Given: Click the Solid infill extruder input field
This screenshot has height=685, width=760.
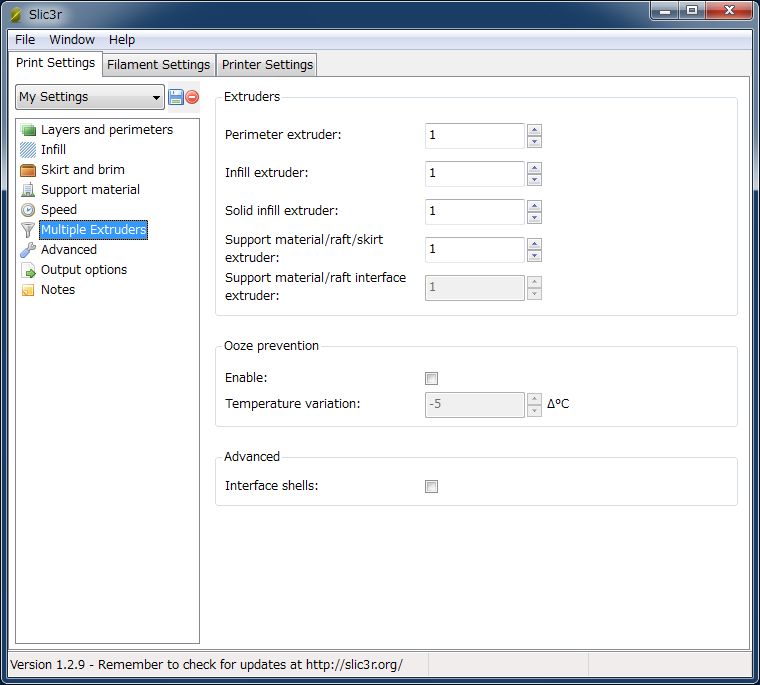Looking at the screenshot, I should [475, 212].
